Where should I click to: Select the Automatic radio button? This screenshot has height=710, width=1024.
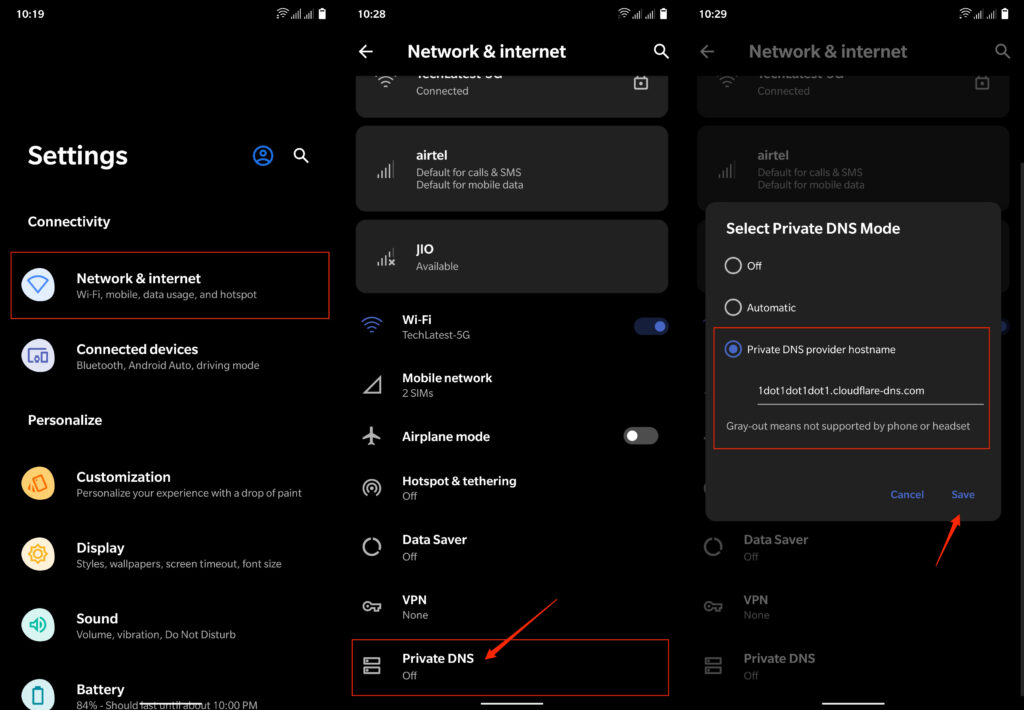[733, 307]
